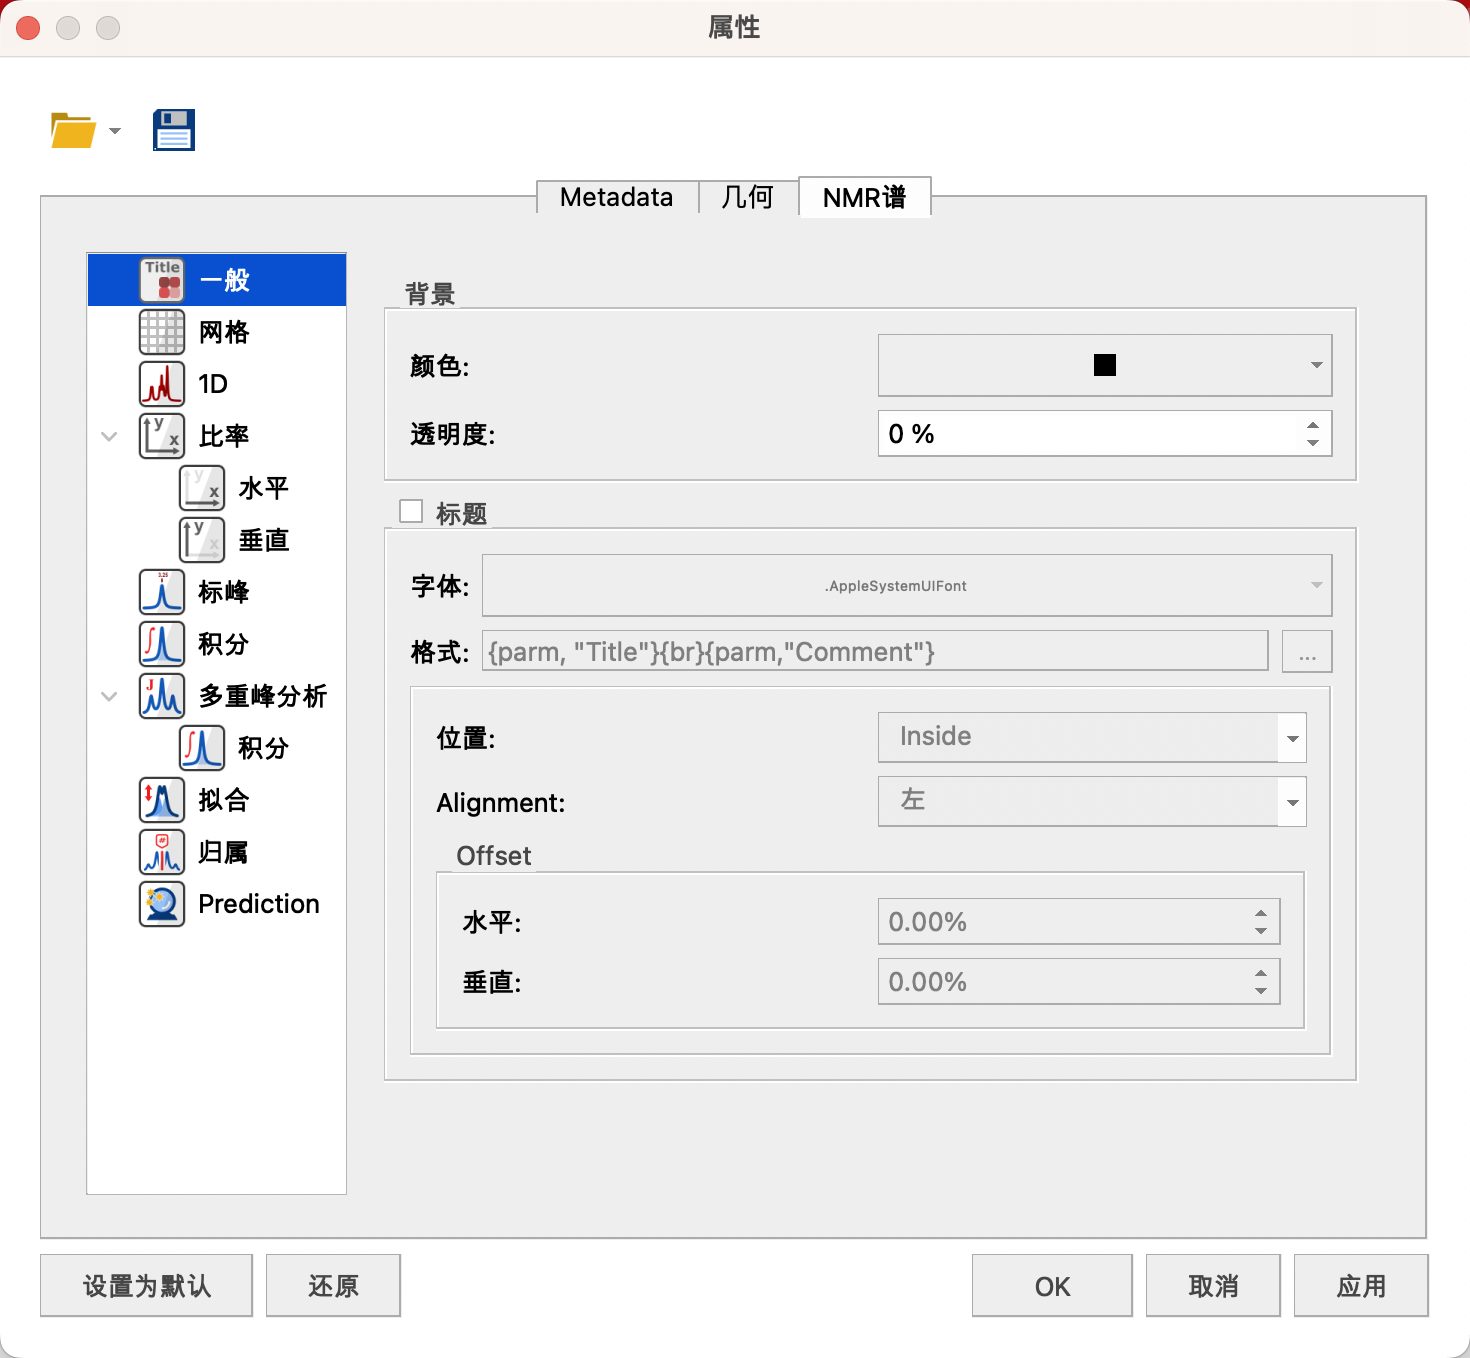The image size is (1470, 1358).
Task: Open the 网格 settings row
Action: 217,332
